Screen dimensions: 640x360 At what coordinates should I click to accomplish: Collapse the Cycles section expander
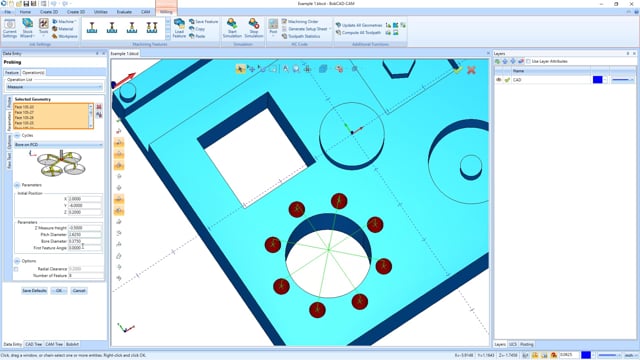[x=17, y=135]
